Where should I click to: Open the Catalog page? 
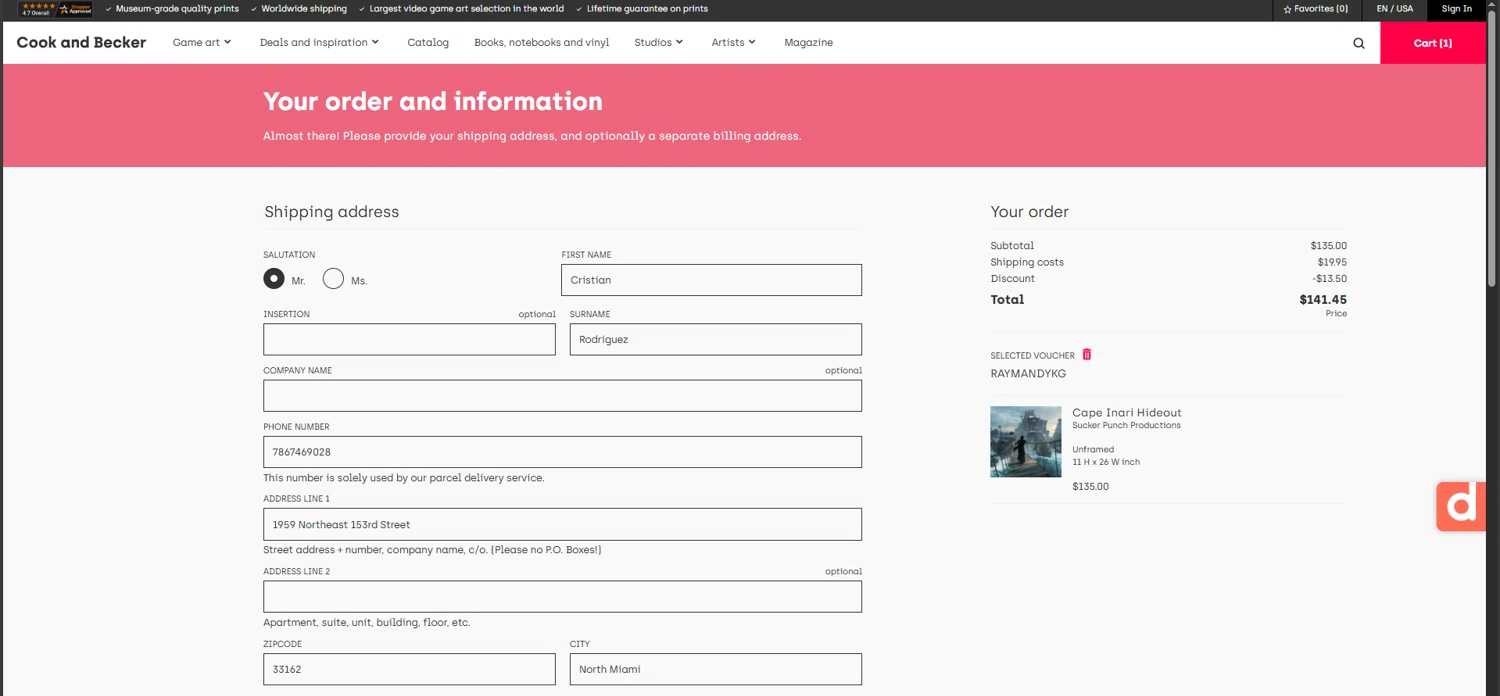click(428, 43)
